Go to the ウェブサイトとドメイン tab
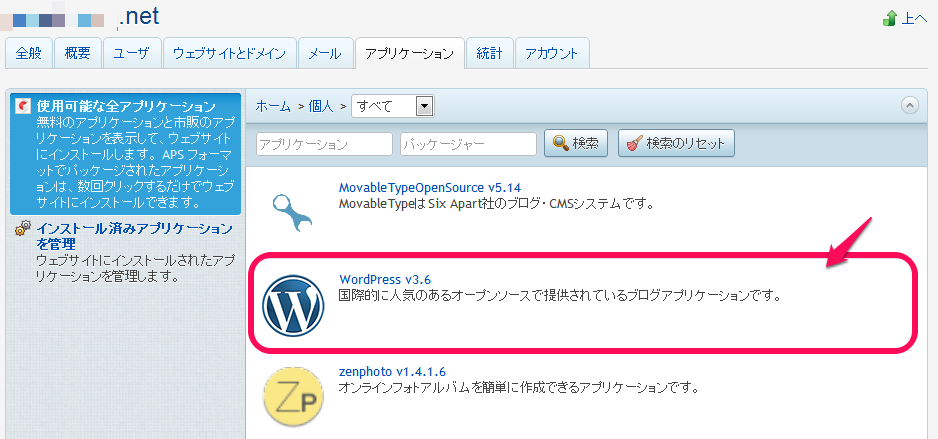Viewport: 938px width, 439px height. click(230, 53)
